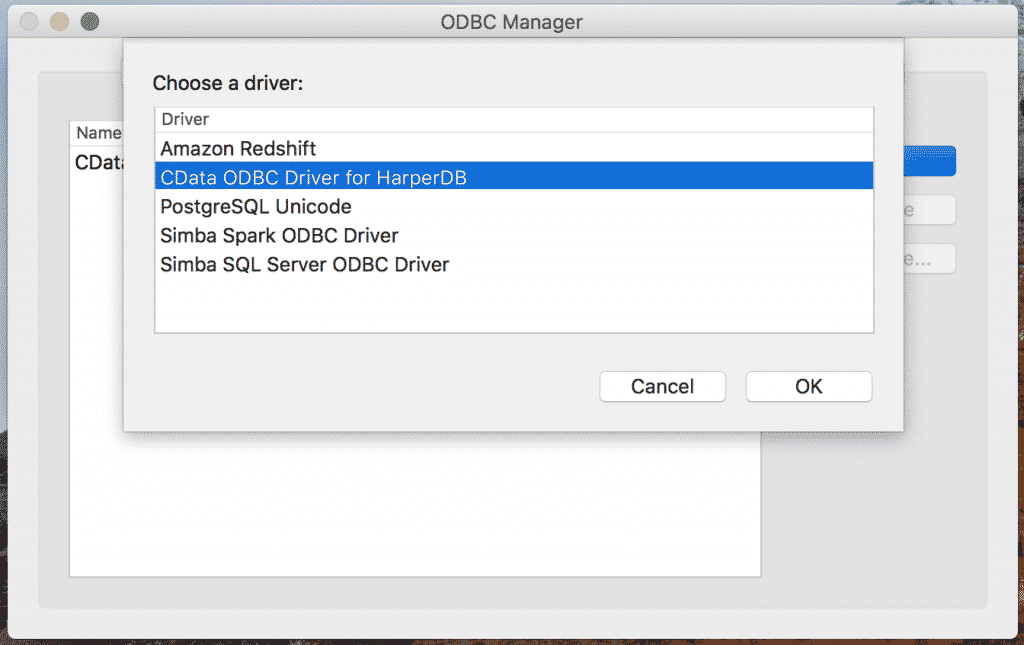Select Amazon Redshift driver

(238, 149)
